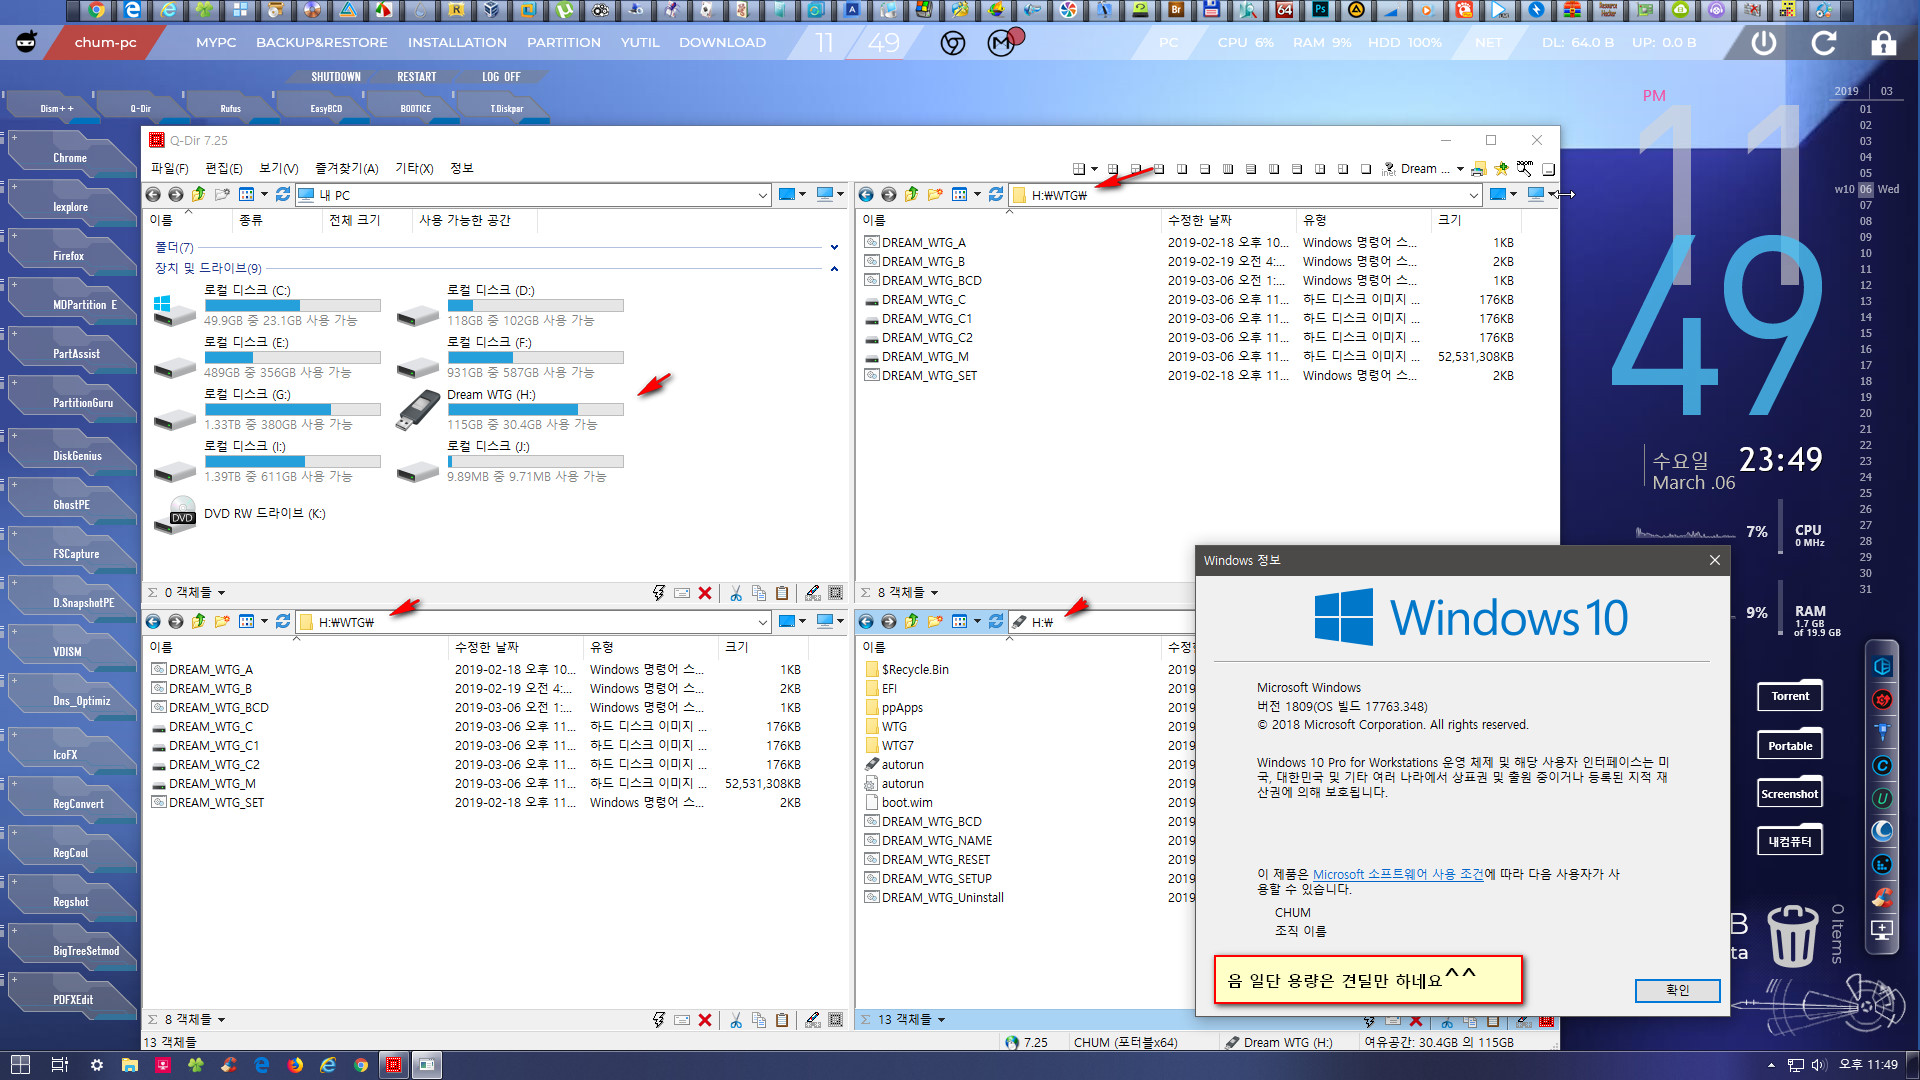
Task: Click delete X icon in the 0 객체들 status bar
Action: click(705, 593)
